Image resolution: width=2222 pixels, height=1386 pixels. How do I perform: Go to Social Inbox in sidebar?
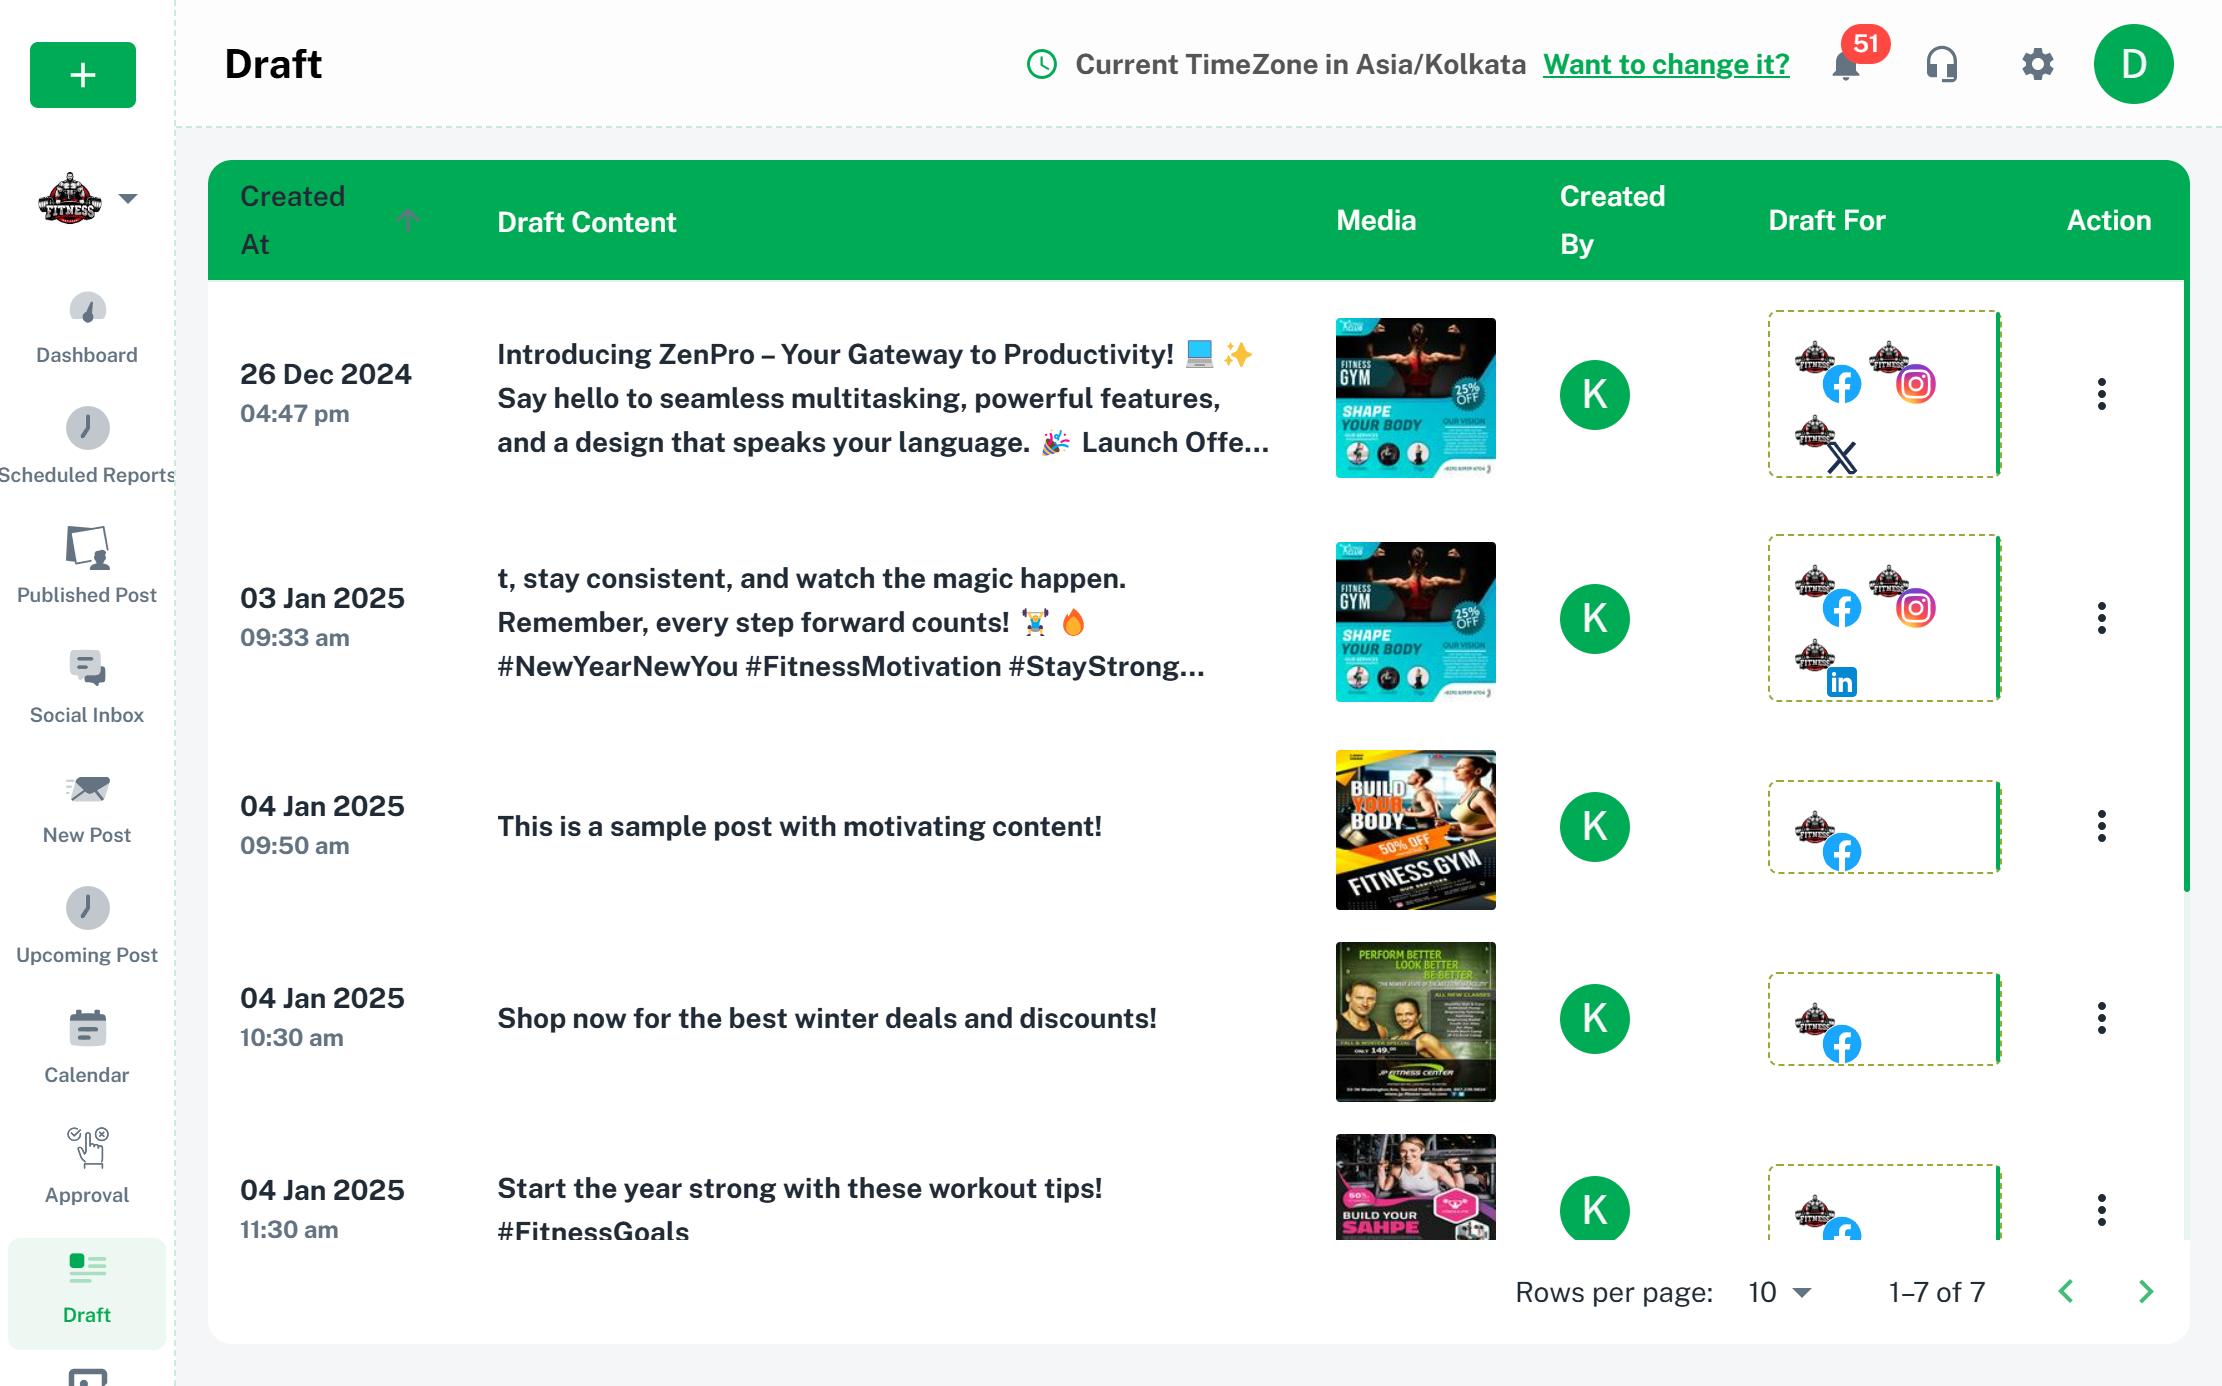87,688
